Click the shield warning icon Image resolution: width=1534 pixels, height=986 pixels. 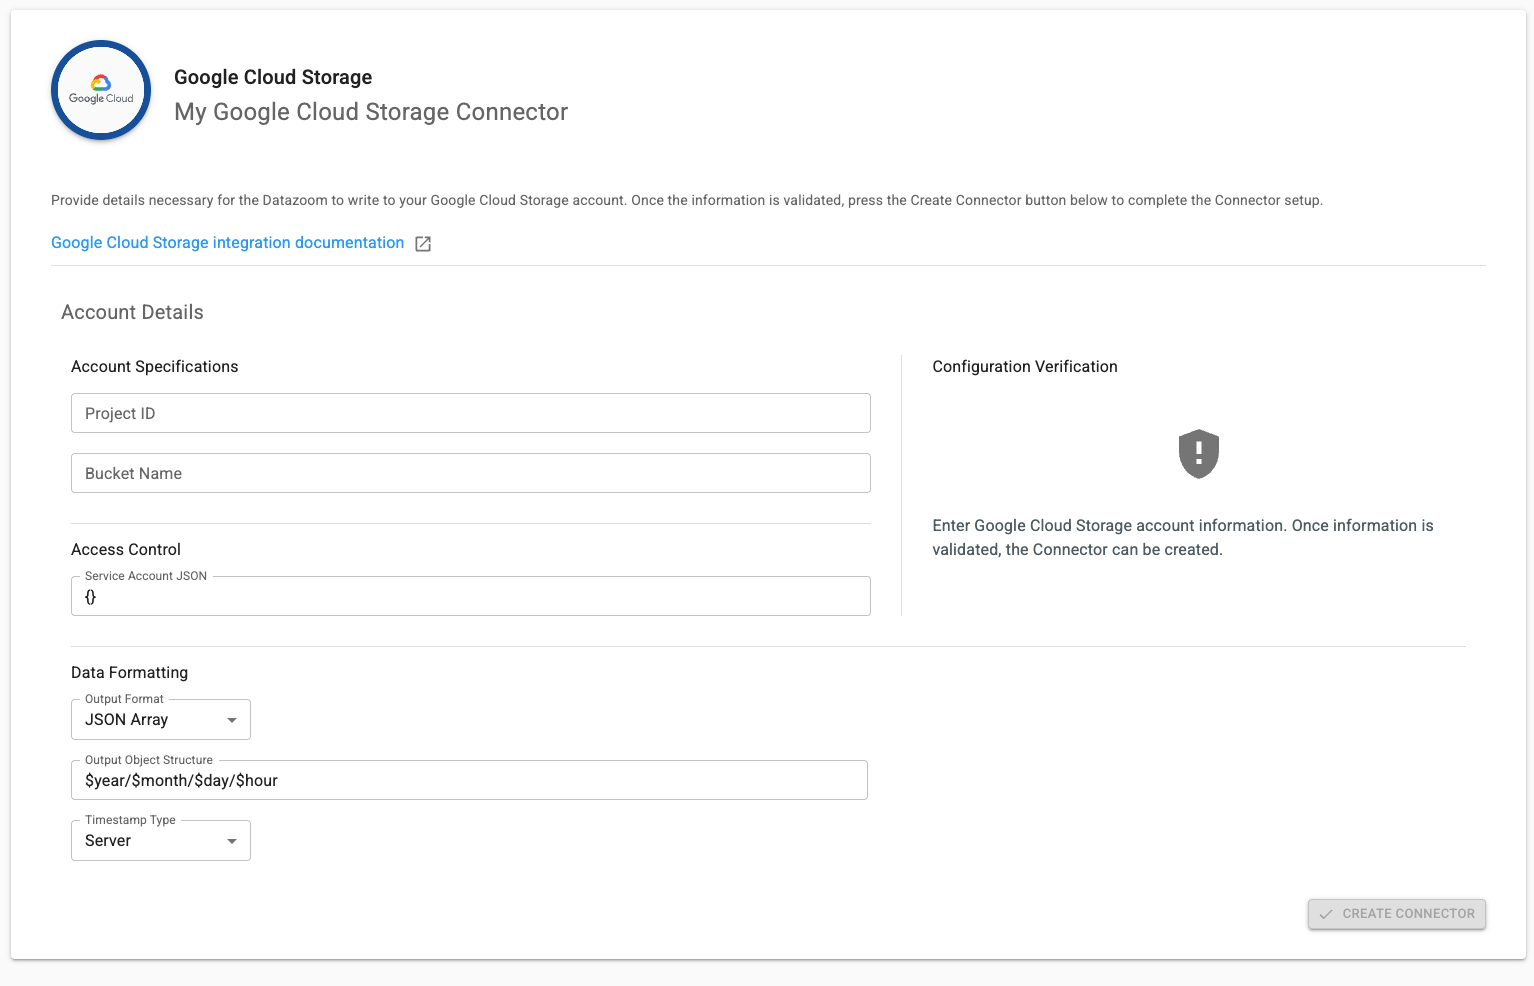tap(1198, 454)
